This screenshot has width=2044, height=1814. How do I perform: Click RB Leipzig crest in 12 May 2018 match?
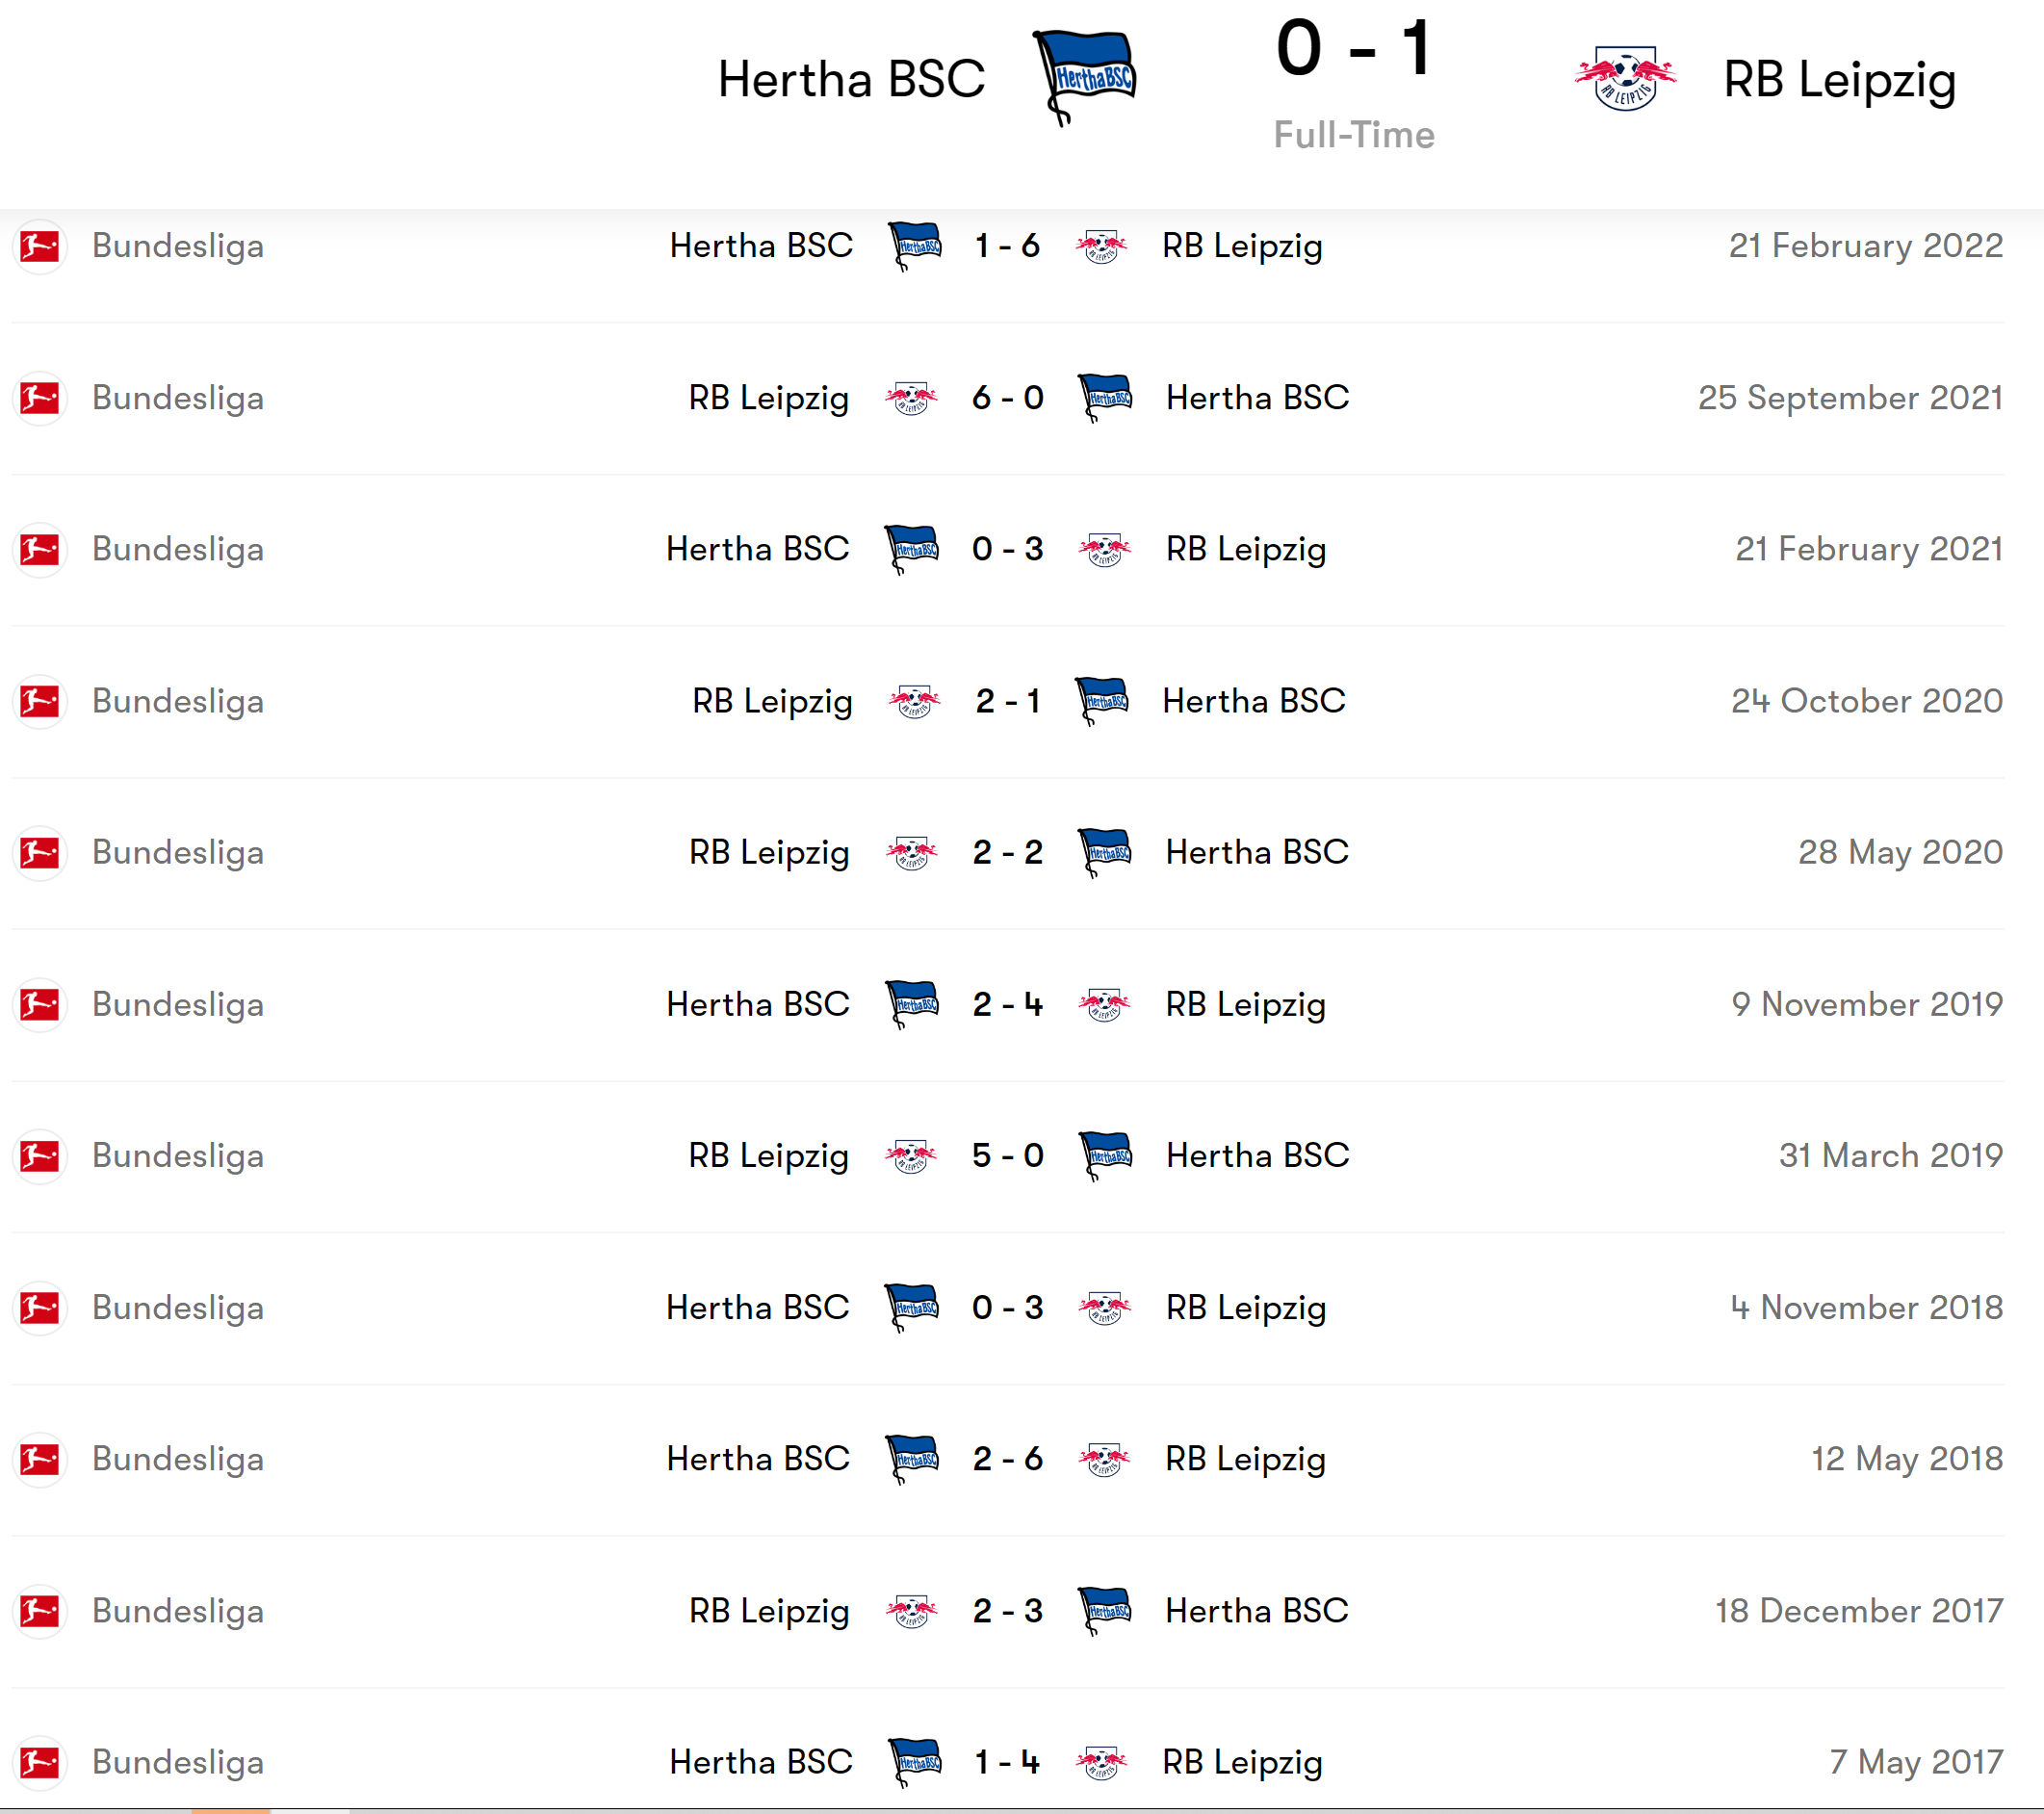point(1104,1459)
